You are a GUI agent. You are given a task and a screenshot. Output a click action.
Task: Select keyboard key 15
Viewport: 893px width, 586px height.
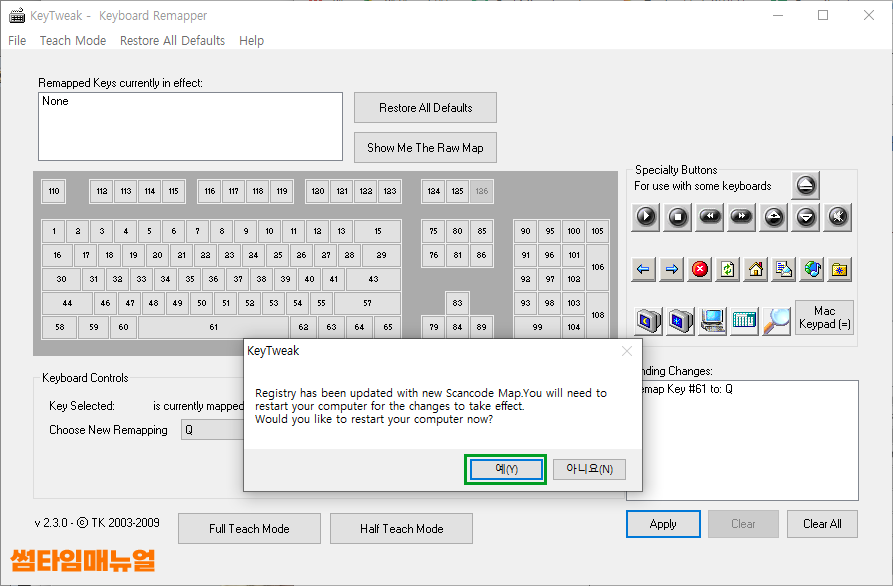[x=378, y=231]
